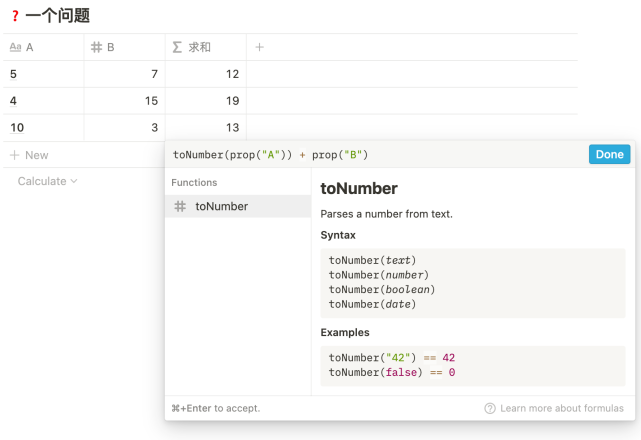Click the plus icon beside New row
Image resolution: width=641 pixels, height=440 pixels.
point(14,155)
